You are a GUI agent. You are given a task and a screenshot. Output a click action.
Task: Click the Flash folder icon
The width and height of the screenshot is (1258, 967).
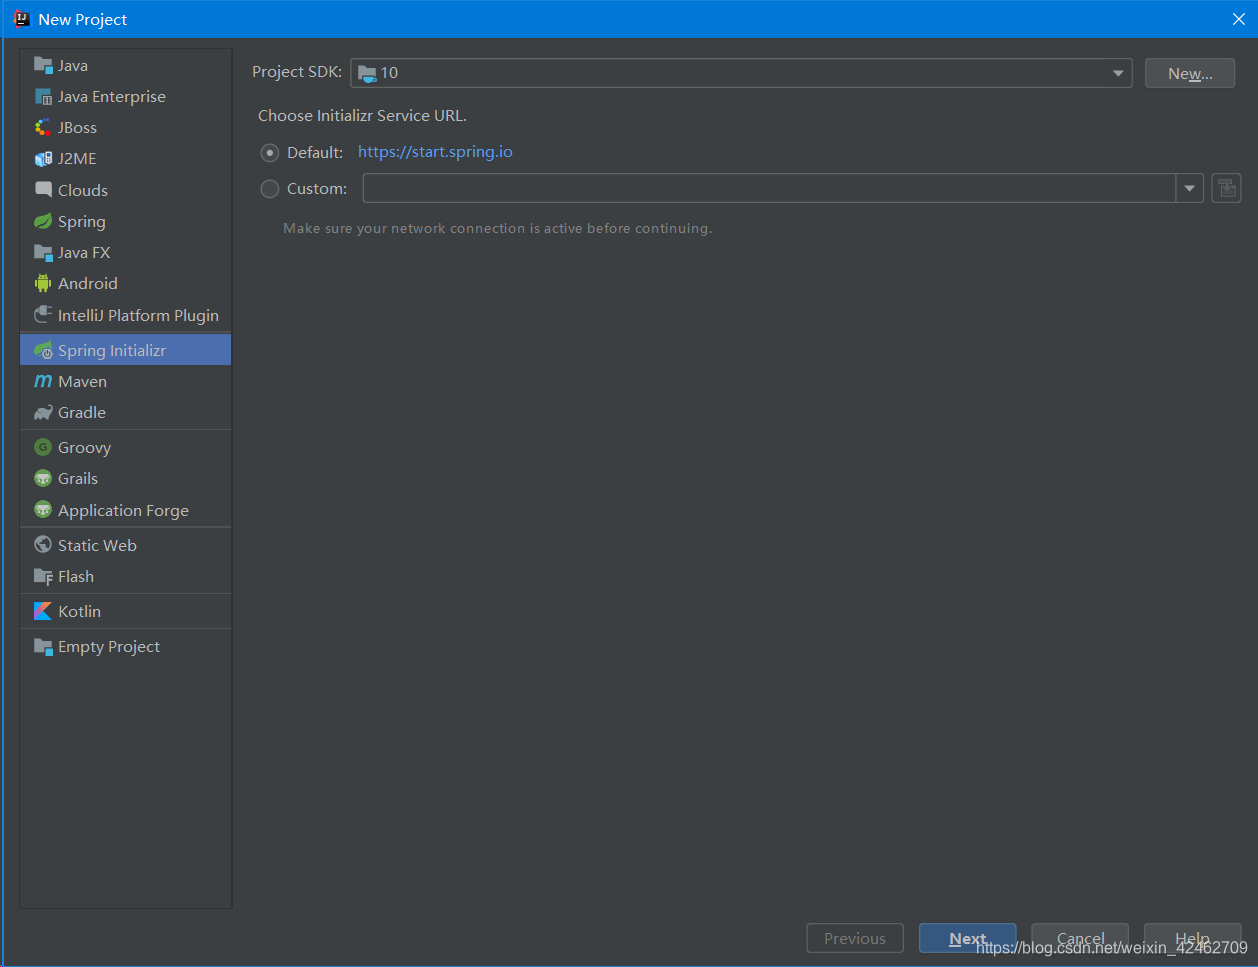[43, 576]
